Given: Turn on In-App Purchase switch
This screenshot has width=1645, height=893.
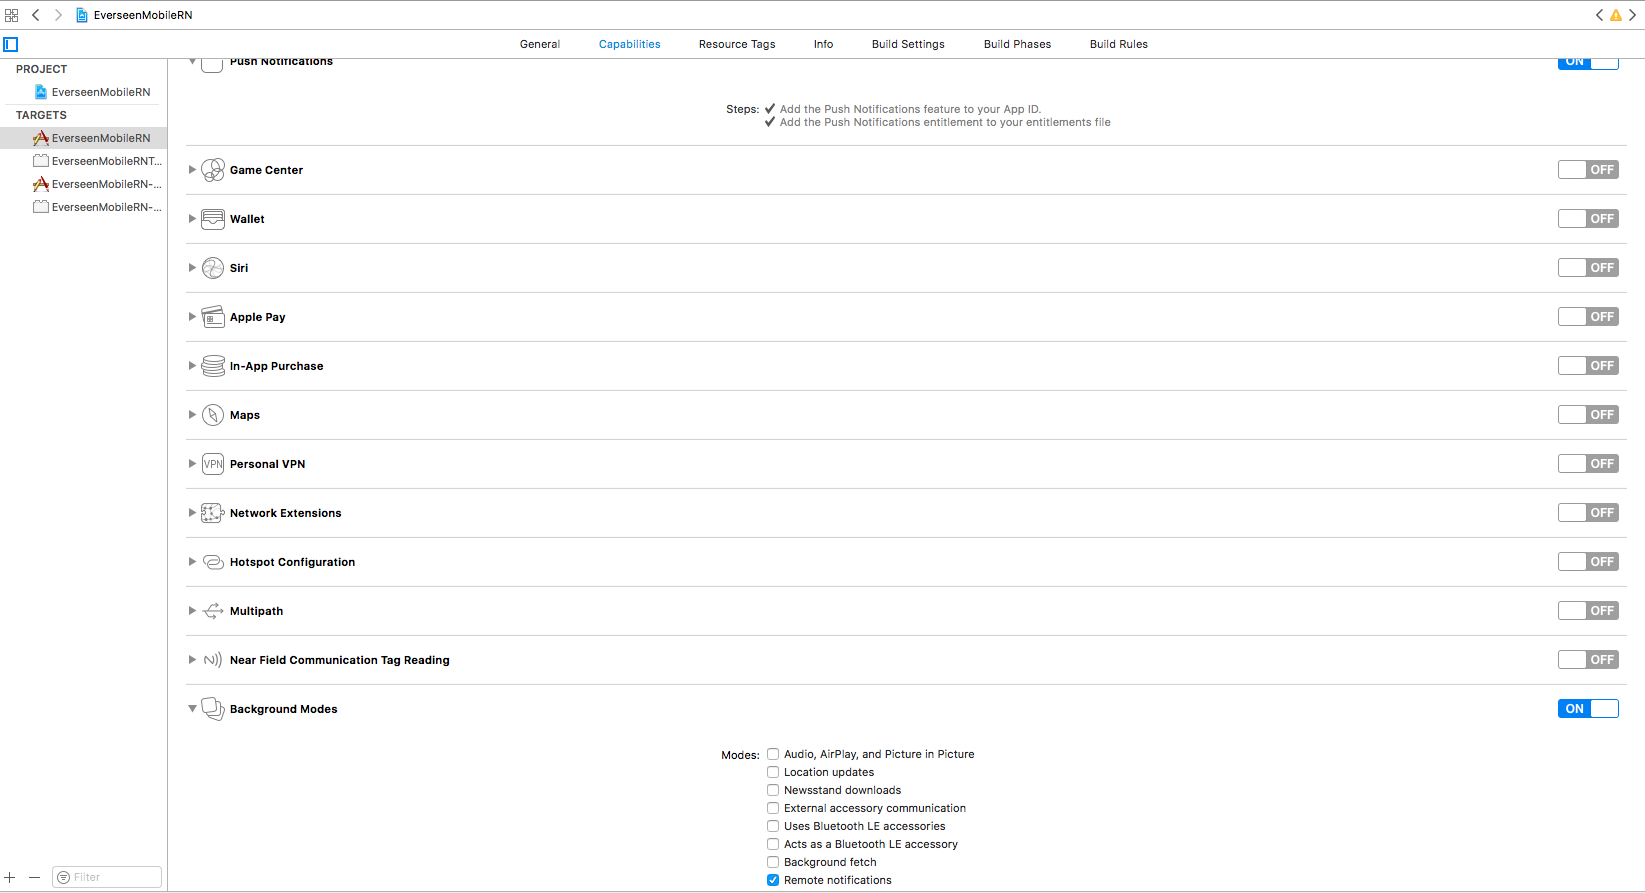Looking at the screenshot, I should coord(1588,366).
